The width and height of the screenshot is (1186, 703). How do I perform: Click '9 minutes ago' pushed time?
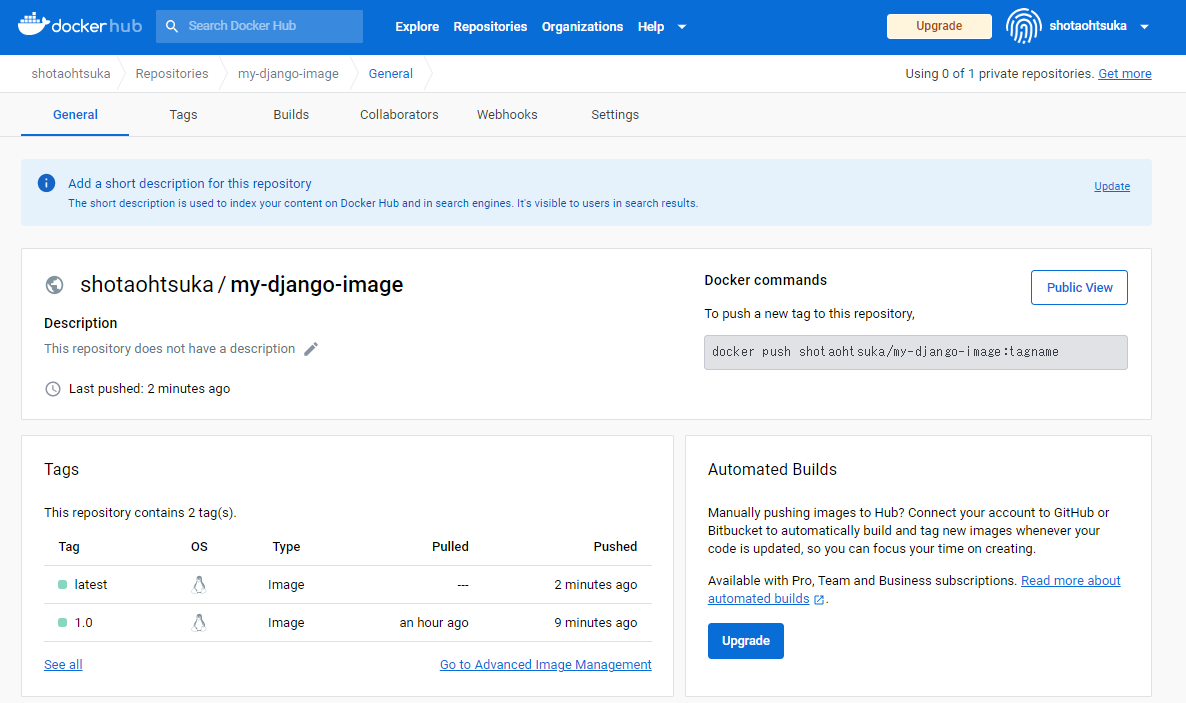click(x=595, y=622)
